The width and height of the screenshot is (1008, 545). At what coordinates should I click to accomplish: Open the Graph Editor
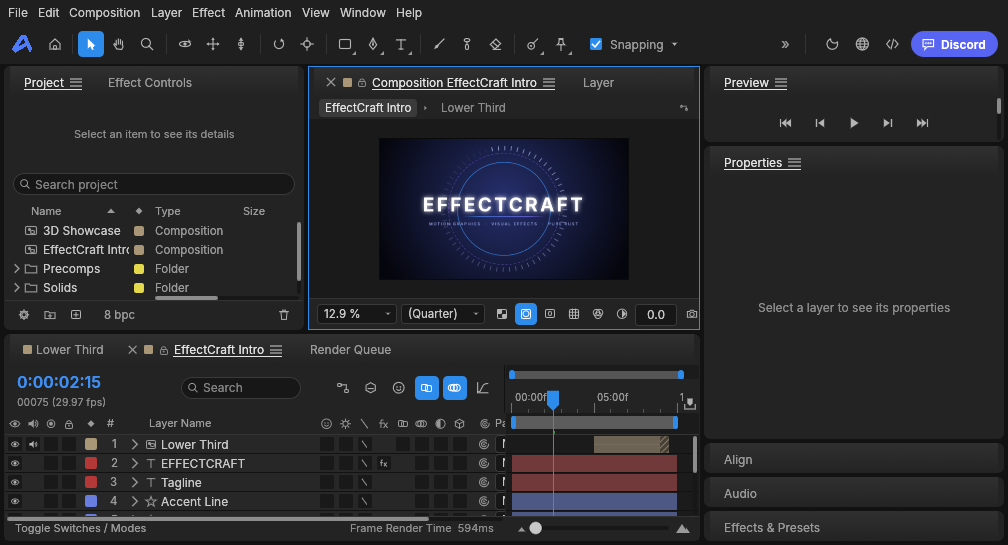483,388
